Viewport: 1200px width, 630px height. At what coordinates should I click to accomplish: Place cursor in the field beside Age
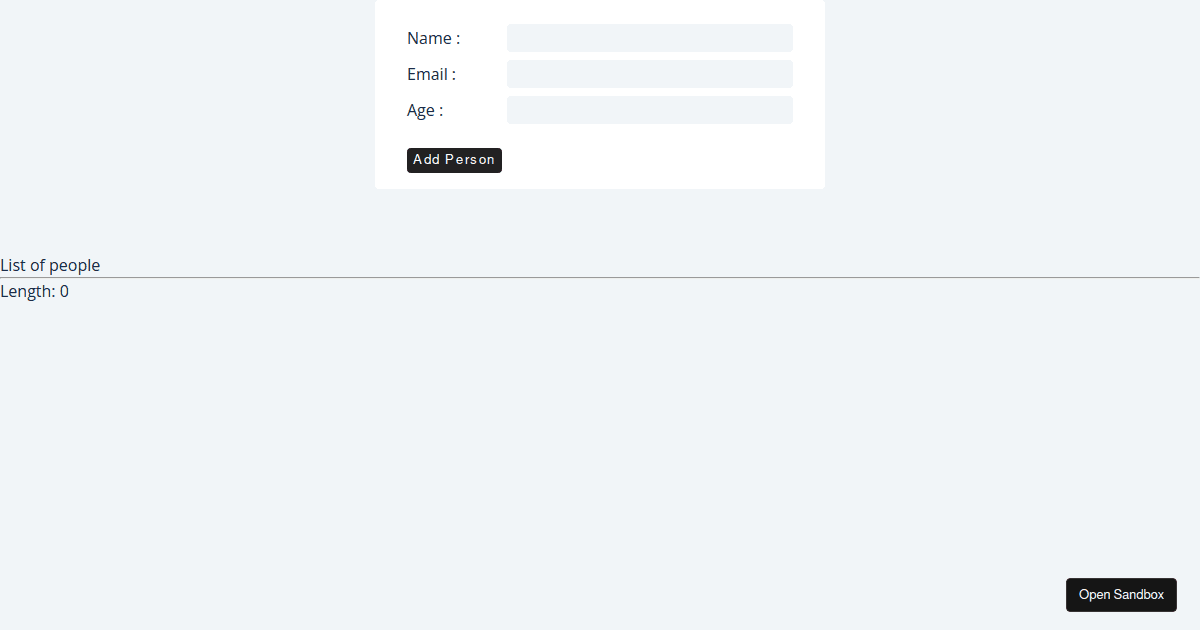650,110
